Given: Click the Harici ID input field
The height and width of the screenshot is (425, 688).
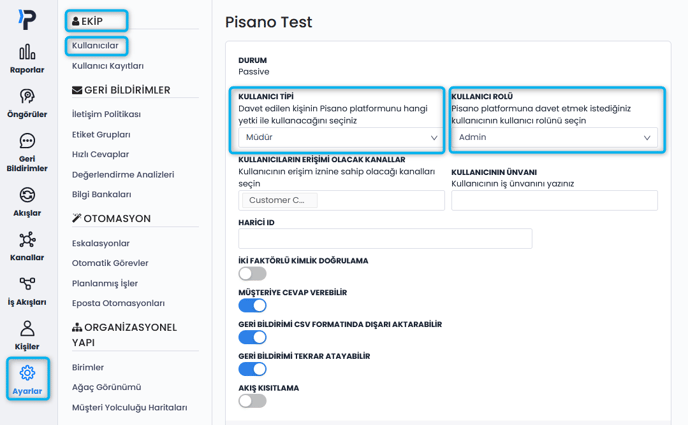Looking at the screenshot, I should (x=385, y=238).
